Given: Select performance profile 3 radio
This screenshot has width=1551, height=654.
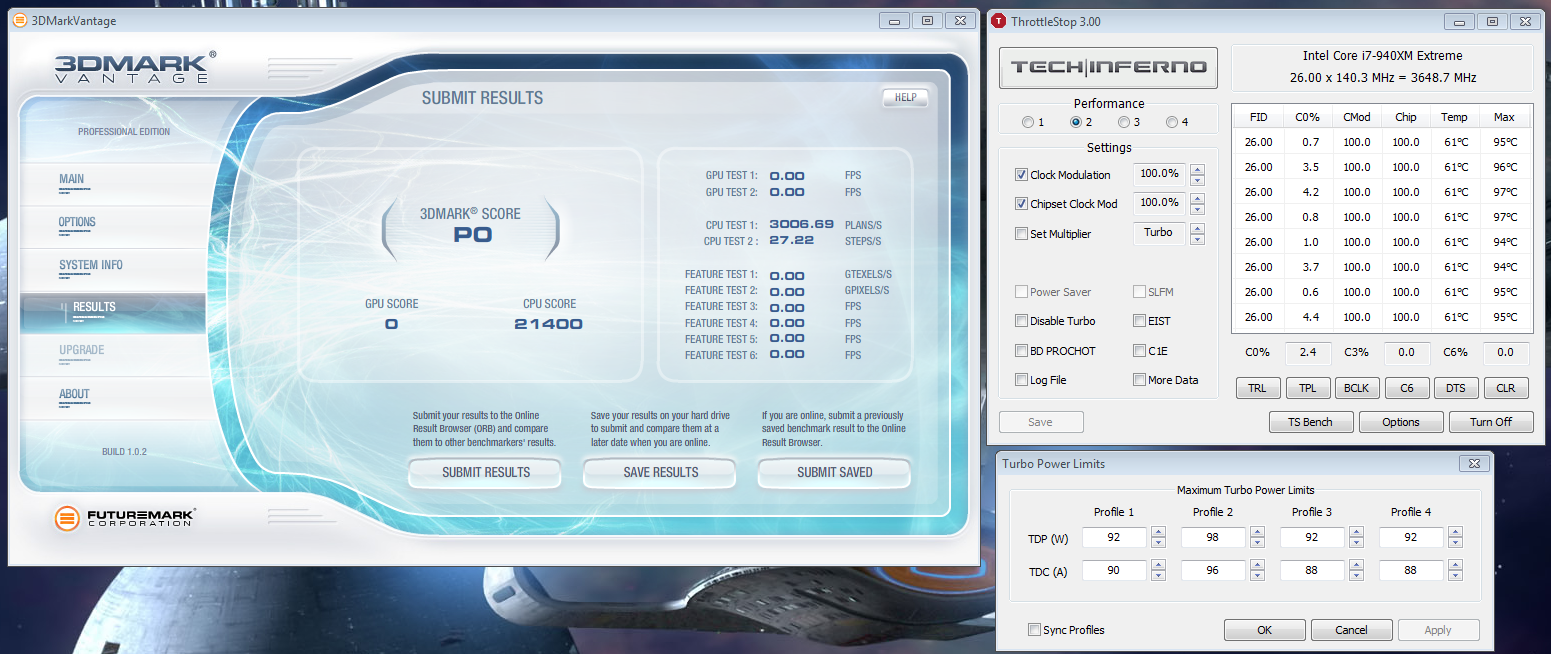Looking at the screenshot, I should pos(1124,122).
